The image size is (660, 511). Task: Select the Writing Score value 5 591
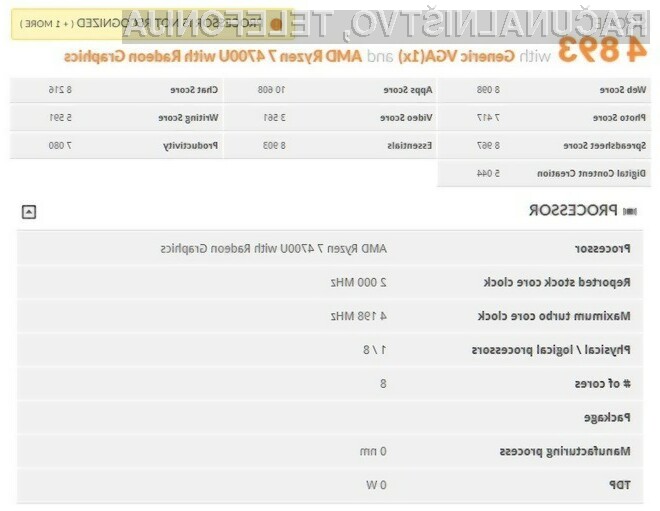pyautogui.click(x=60, y=118)
